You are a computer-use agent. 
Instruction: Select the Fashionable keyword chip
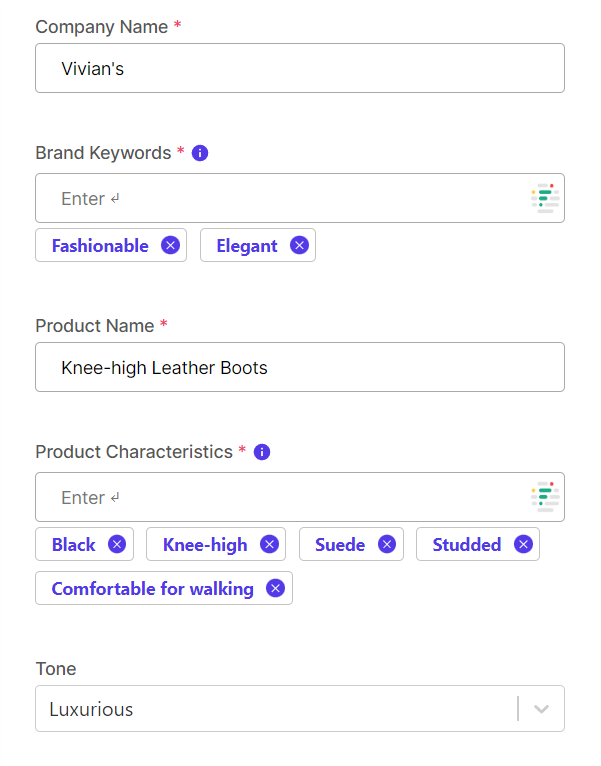pos(100,245)
